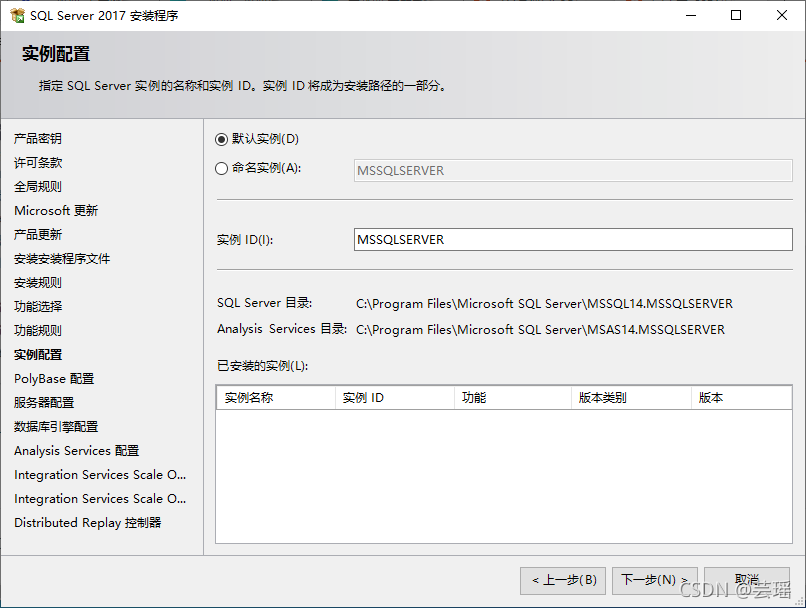Click the 版本类别 column header

631,398
